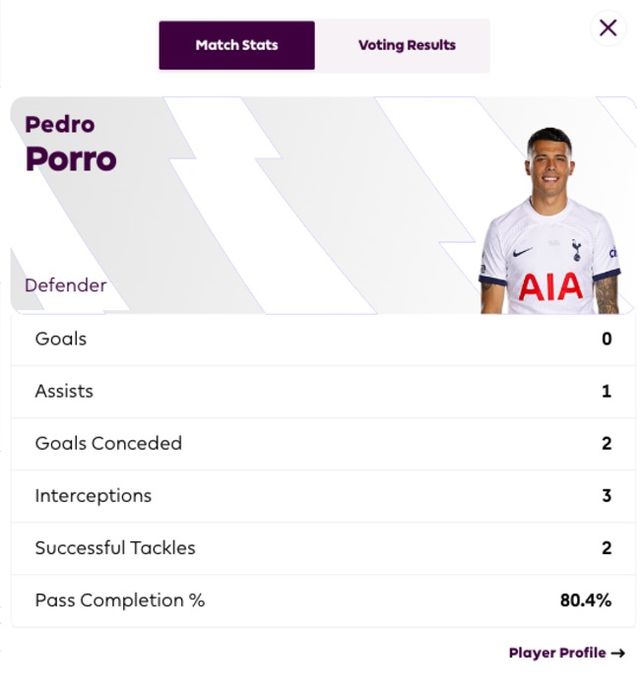640x690 pixels.
Task: Click the arrow beside Player Profile
Action: (x=618, y=653)
